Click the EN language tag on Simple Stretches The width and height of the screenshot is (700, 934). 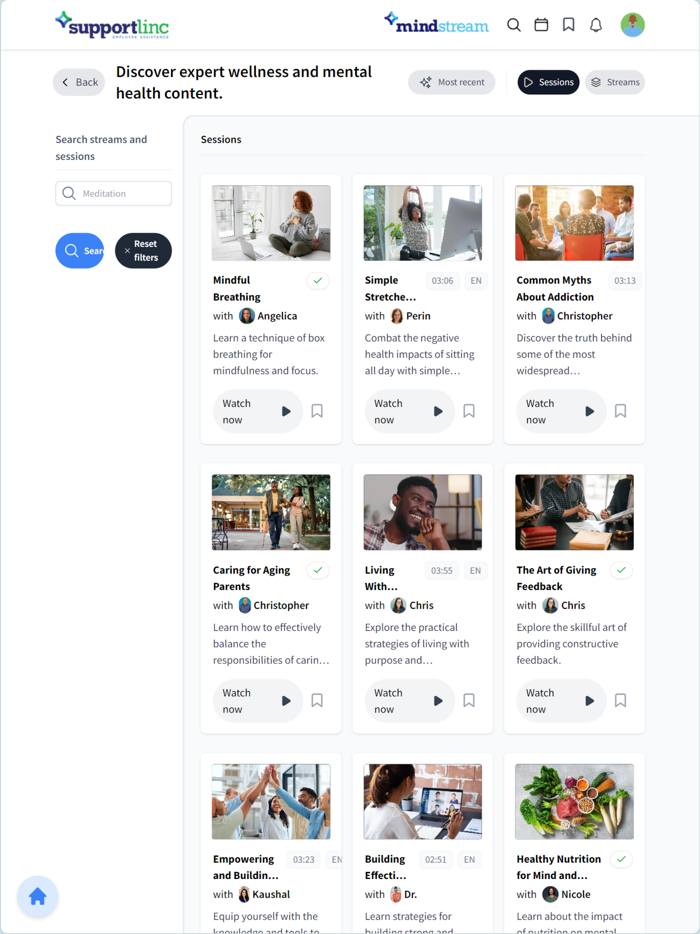click(x=476, y=281)
